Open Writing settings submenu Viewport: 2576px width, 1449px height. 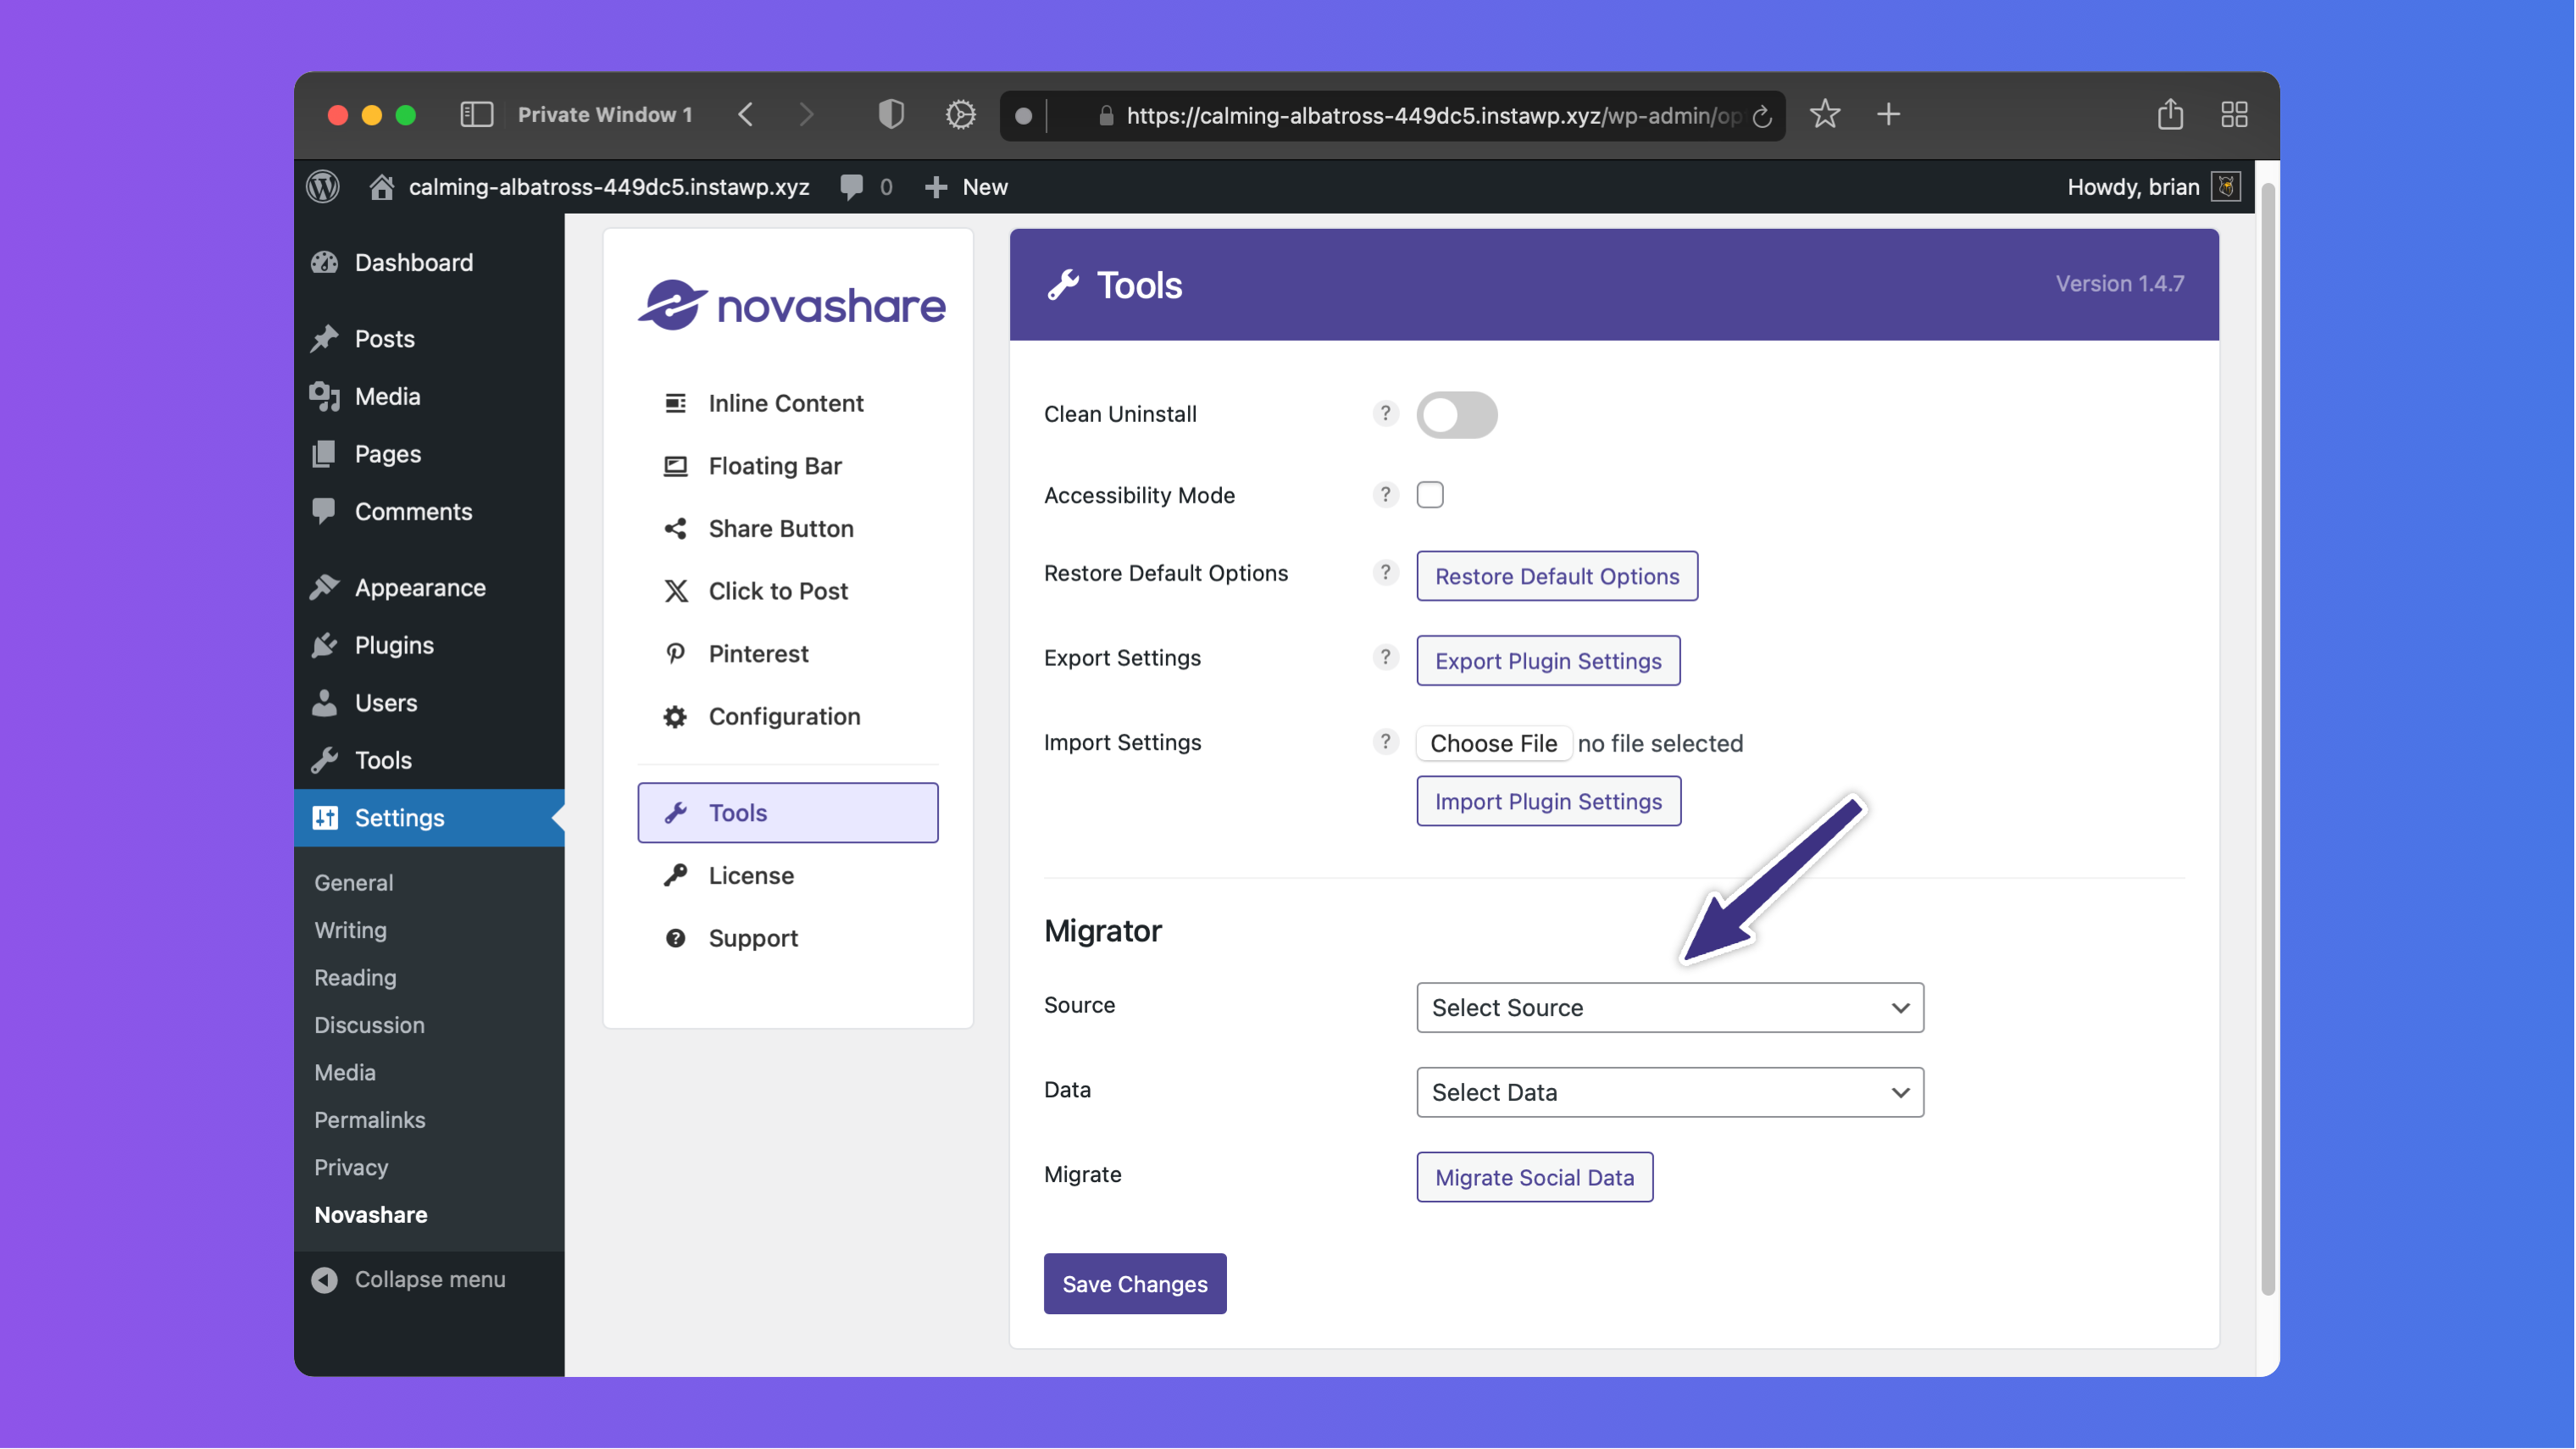coord(350,930)
